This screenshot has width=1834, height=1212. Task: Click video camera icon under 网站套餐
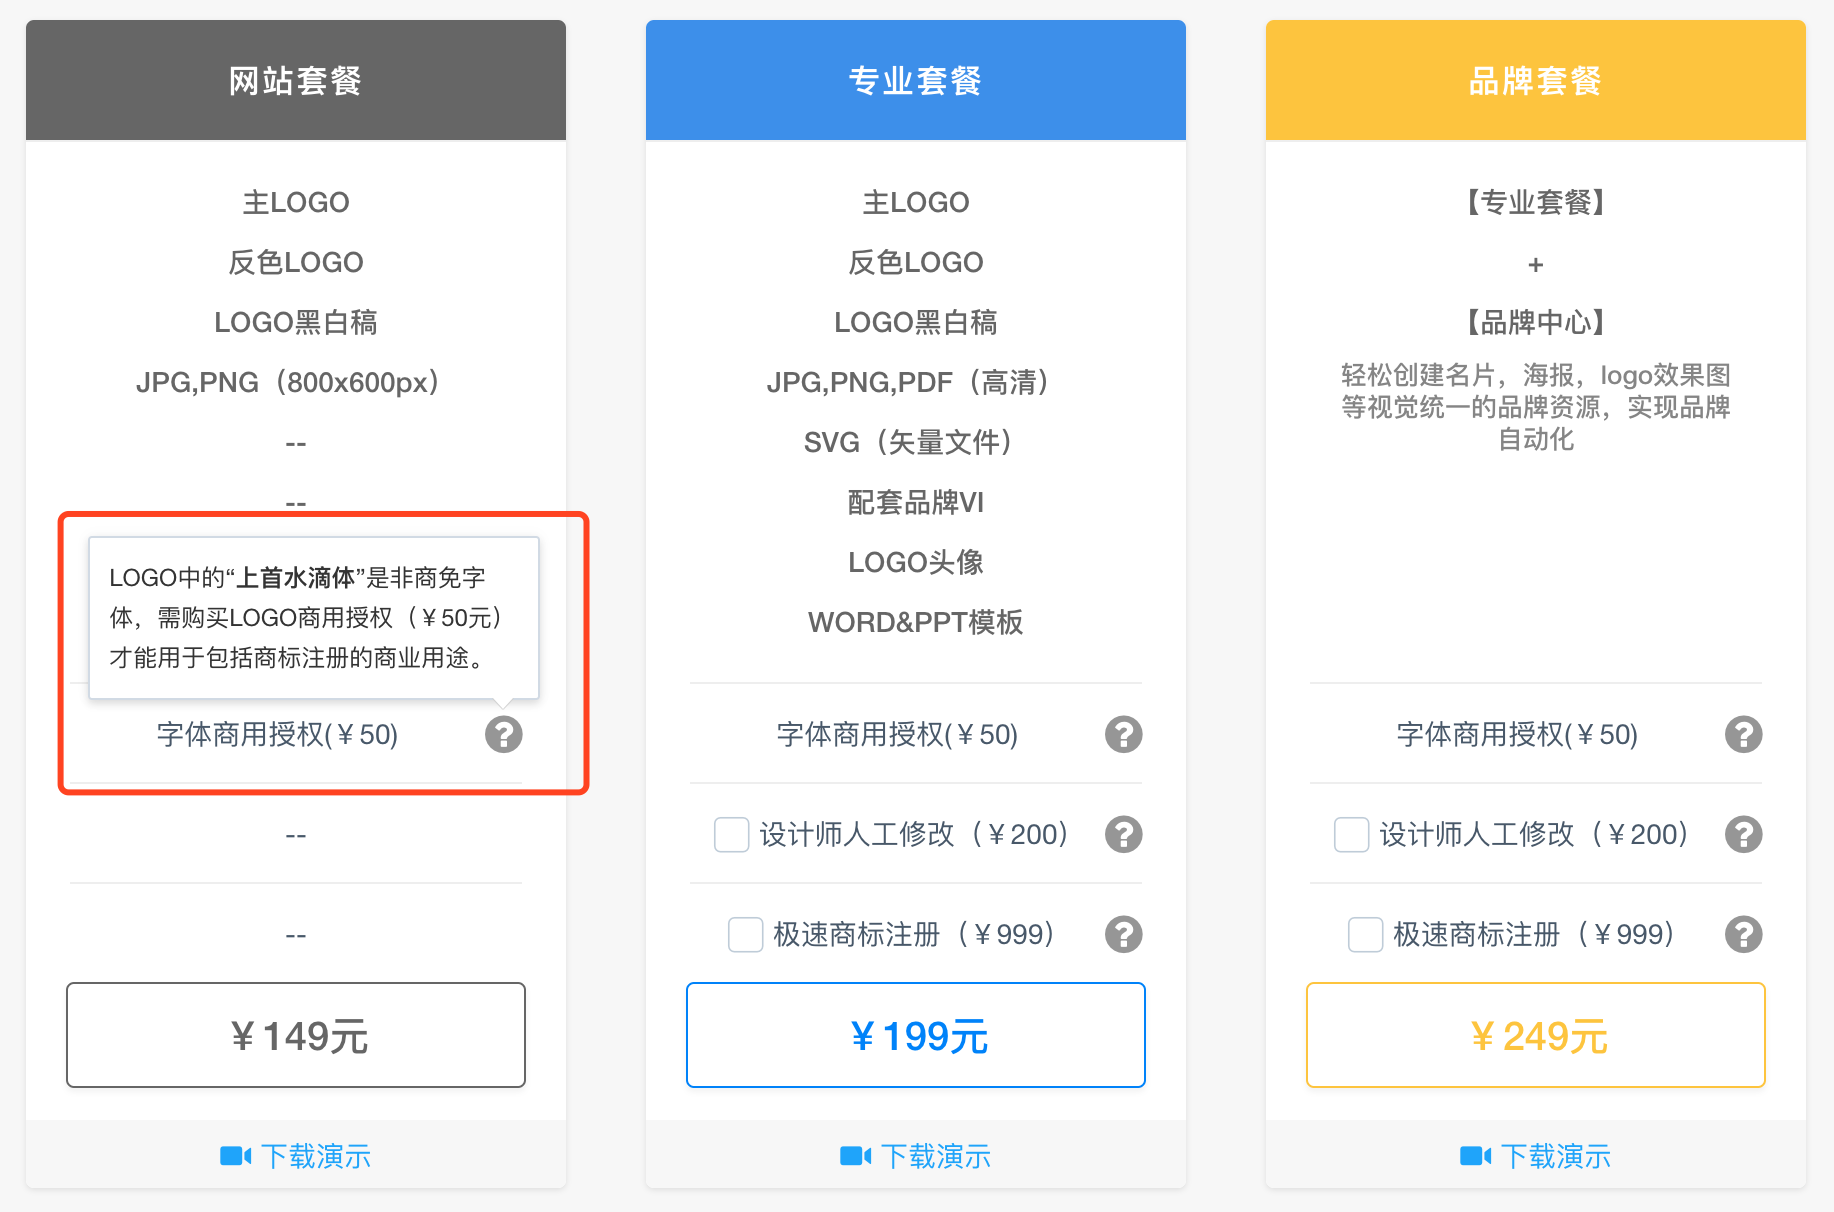click(235, 1156)
